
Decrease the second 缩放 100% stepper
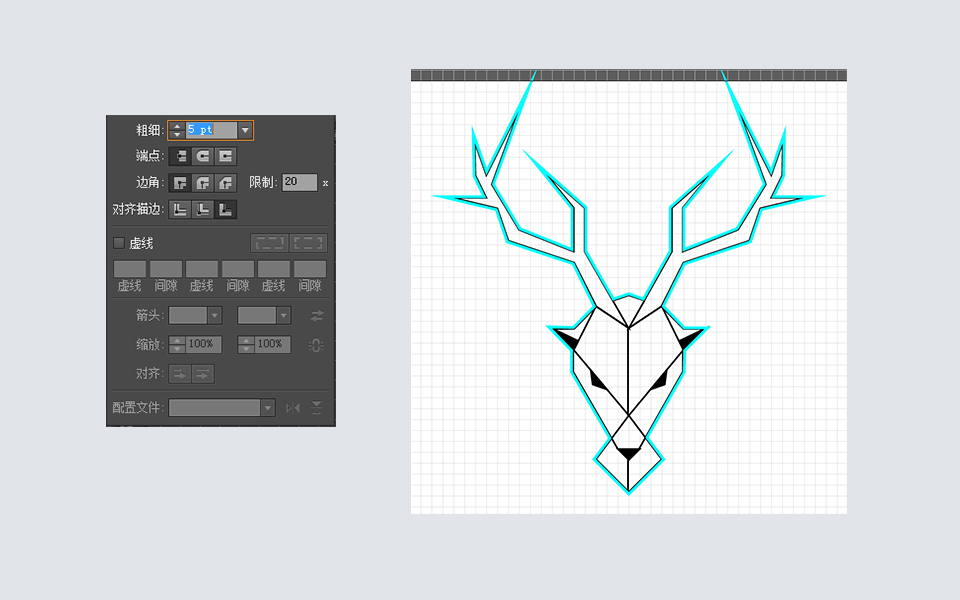click(x=246, y=349)
